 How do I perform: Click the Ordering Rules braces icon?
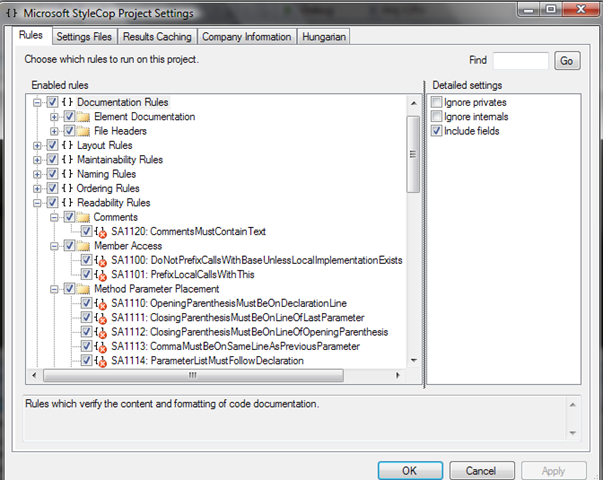point(67,188)
